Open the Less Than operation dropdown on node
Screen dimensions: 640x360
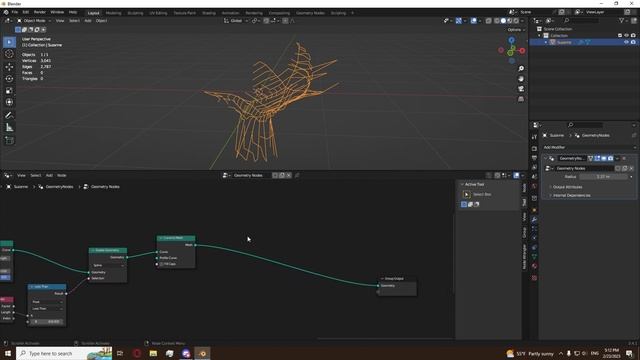47,309
